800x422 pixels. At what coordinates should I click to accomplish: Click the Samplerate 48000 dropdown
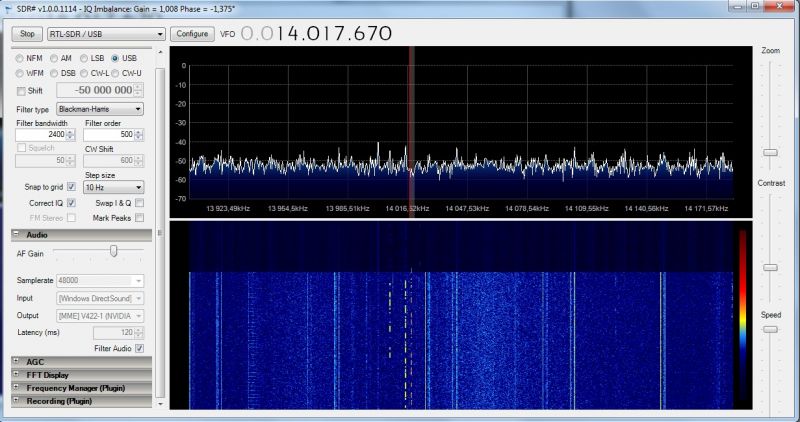100,281
